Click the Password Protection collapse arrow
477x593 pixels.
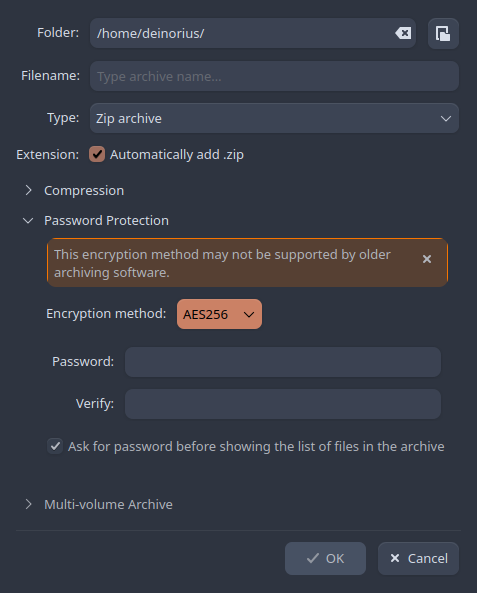pyautogui.click(x=28, y=220)
